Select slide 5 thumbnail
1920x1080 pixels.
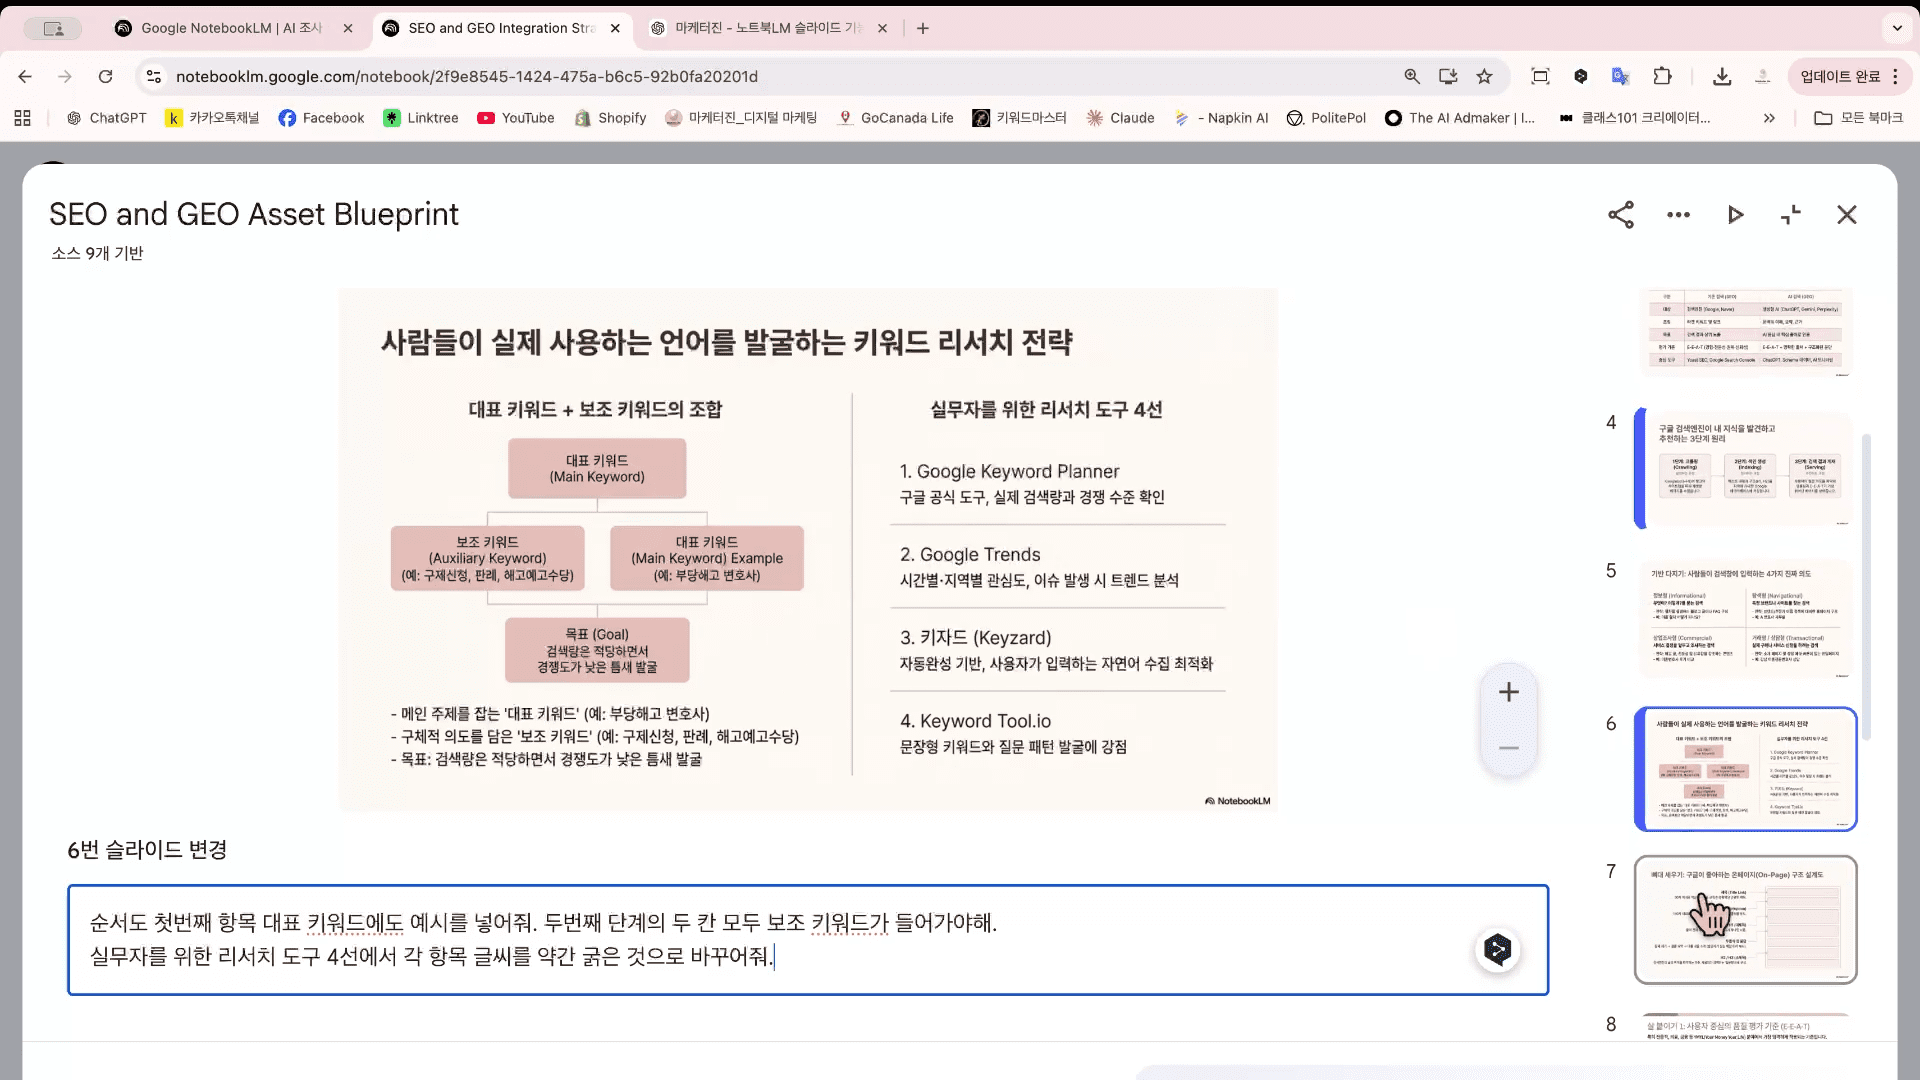(x=1745, y=619)
